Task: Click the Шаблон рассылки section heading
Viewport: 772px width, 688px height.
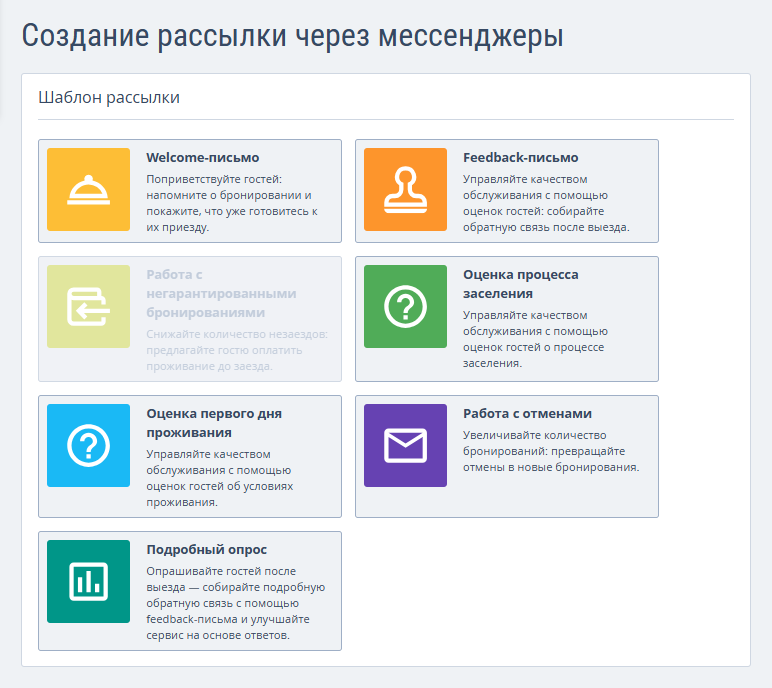Action: coord(109,98)
